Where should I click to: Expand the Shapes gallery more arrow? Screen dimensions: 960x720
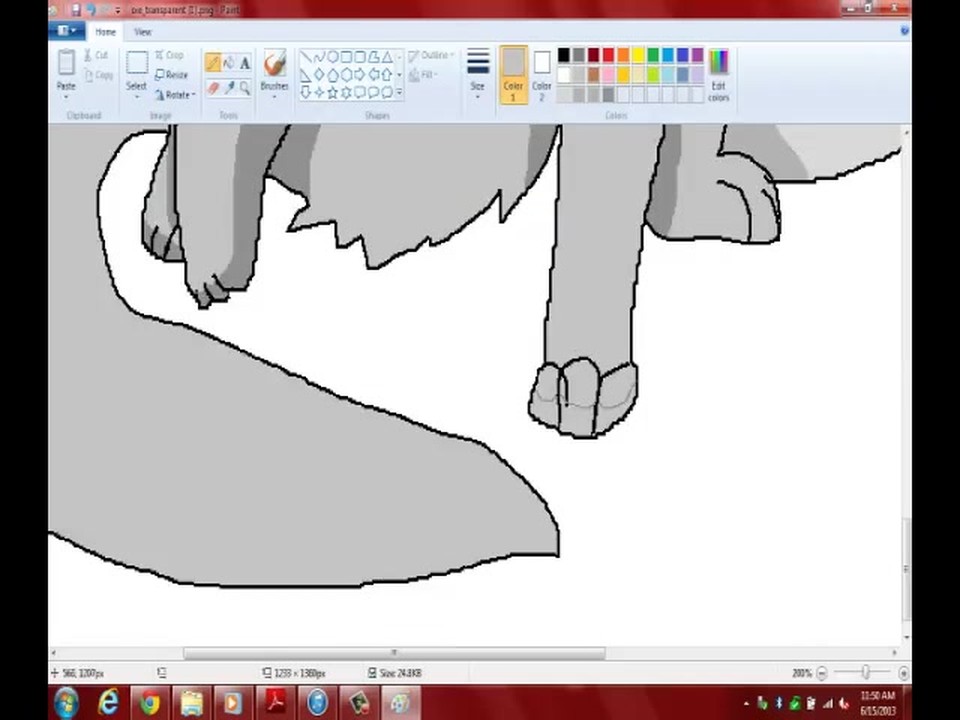399,92
